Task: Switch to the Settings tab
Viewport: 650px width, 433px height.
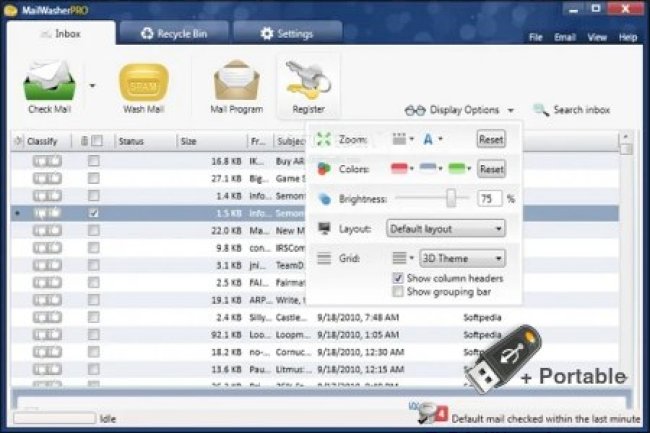Action: tap(288, 33)
